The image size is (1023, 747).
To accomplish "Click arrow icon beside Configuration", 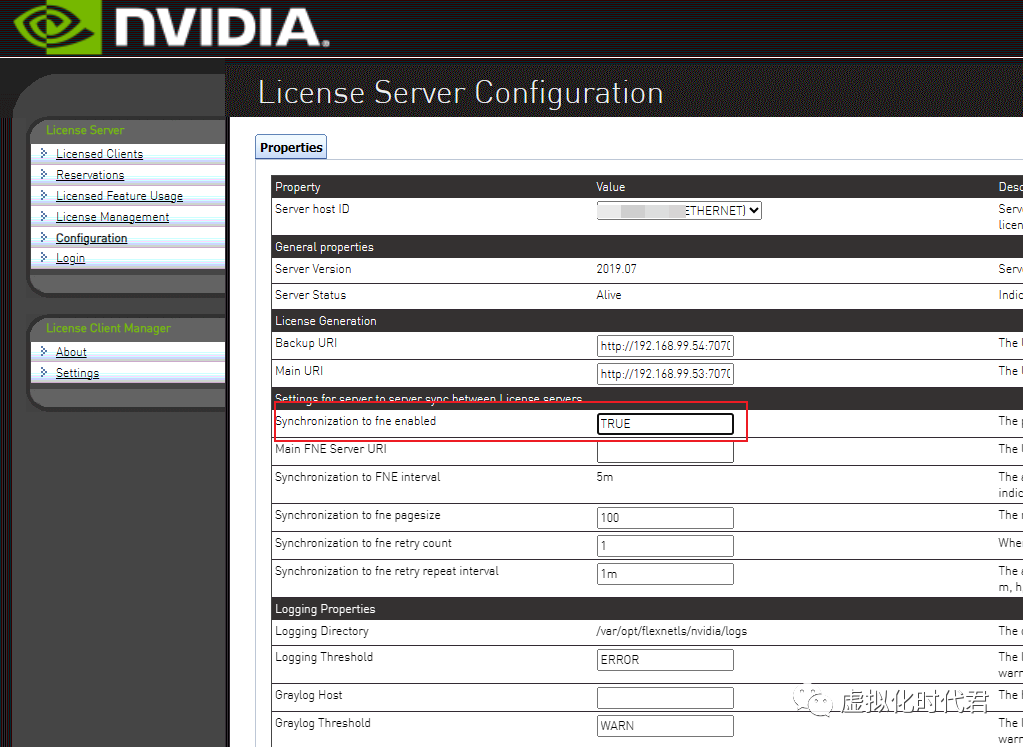I will tap(44, 237).
